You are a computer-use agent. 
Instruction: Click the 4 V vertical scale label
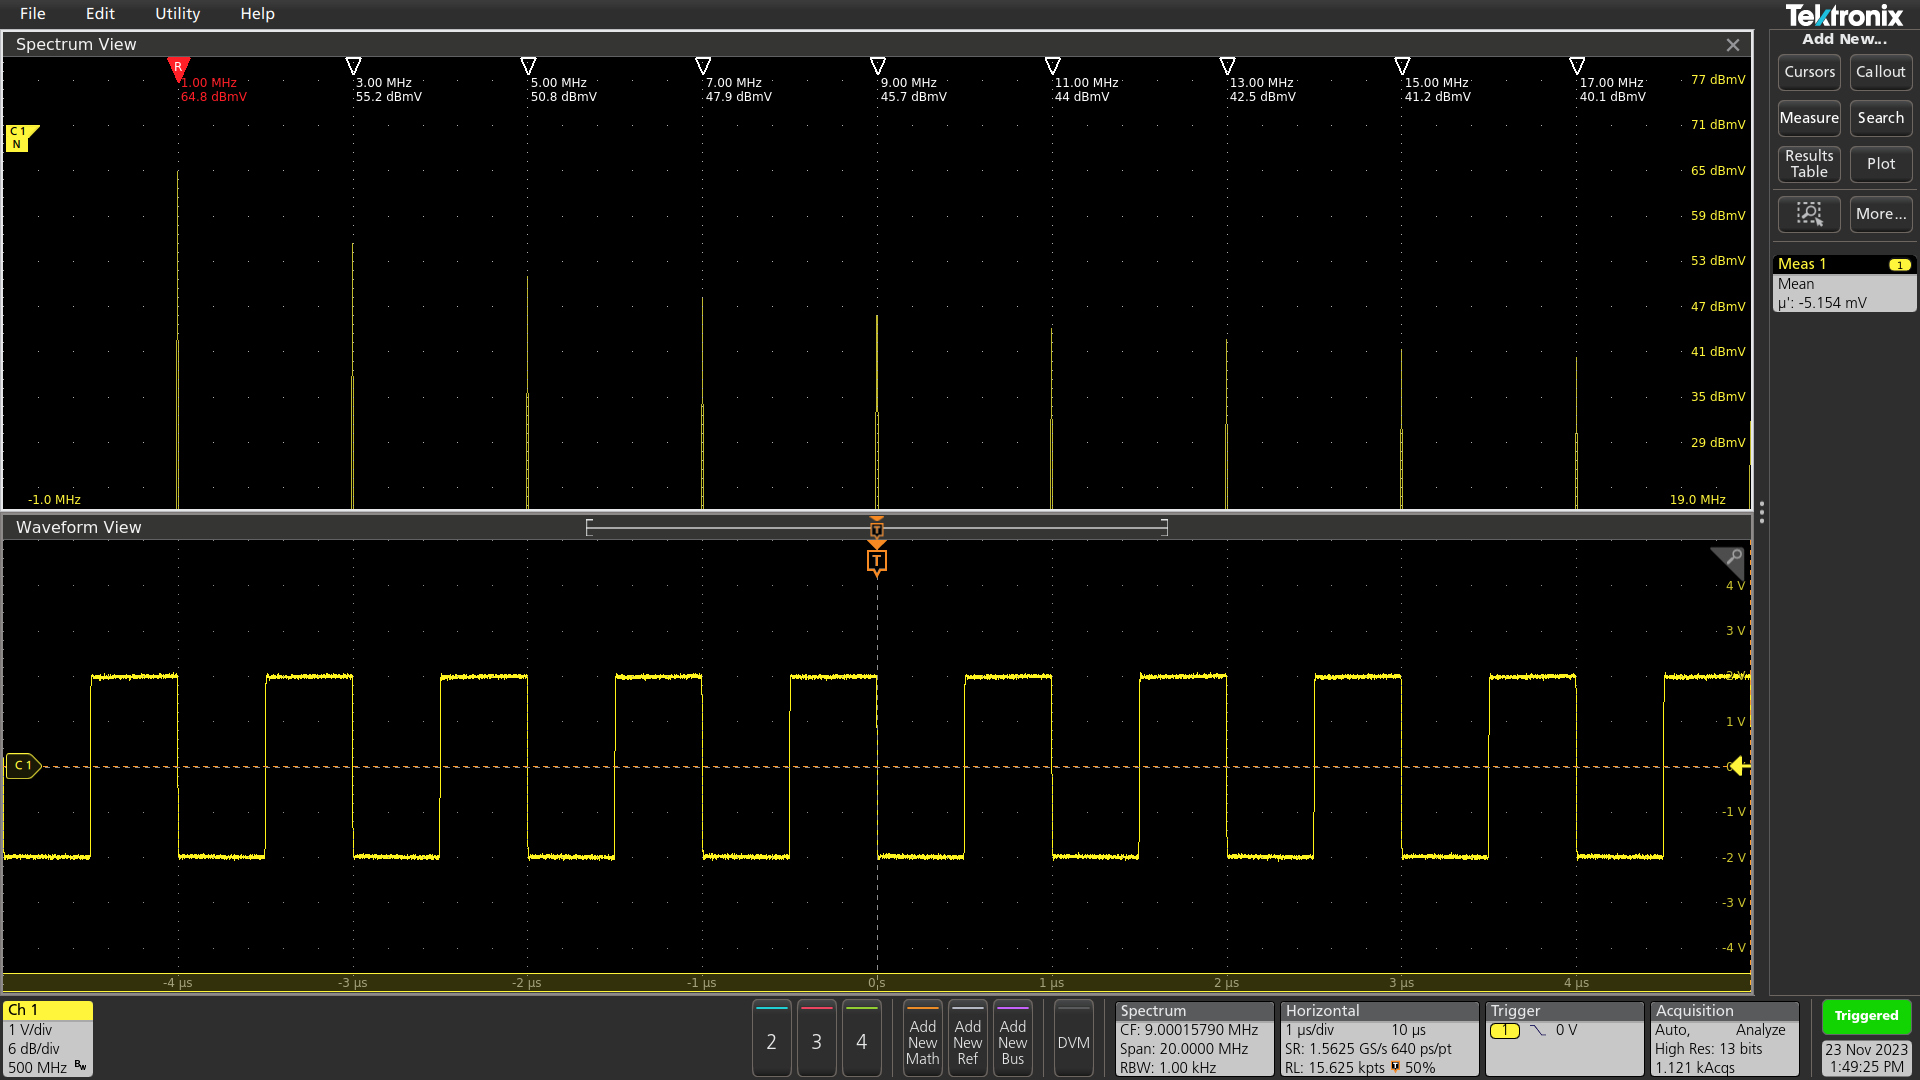pyautogui.click(x=1735, y=586)
